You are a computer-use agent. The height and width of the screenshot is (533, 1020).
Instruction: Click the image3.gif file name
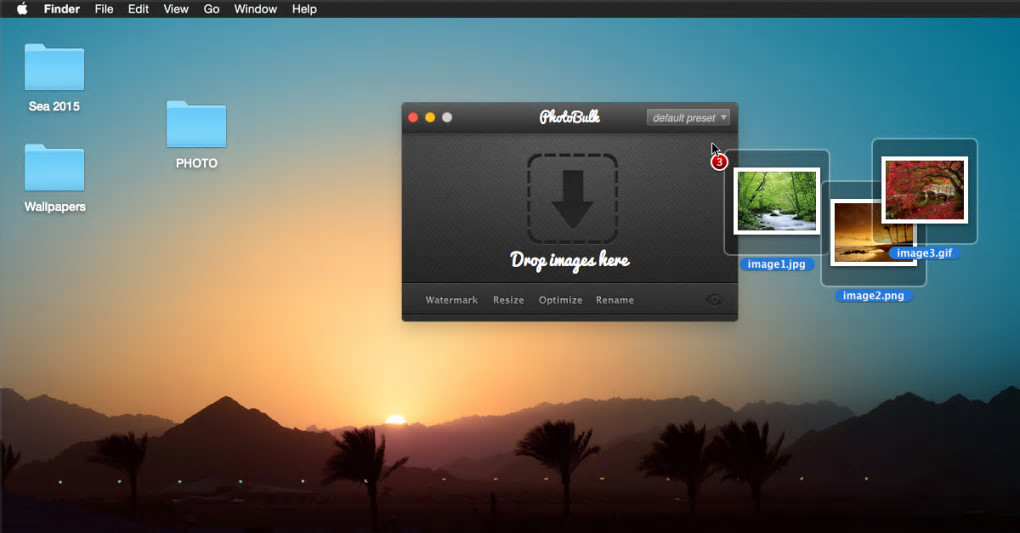coord(924,253)
